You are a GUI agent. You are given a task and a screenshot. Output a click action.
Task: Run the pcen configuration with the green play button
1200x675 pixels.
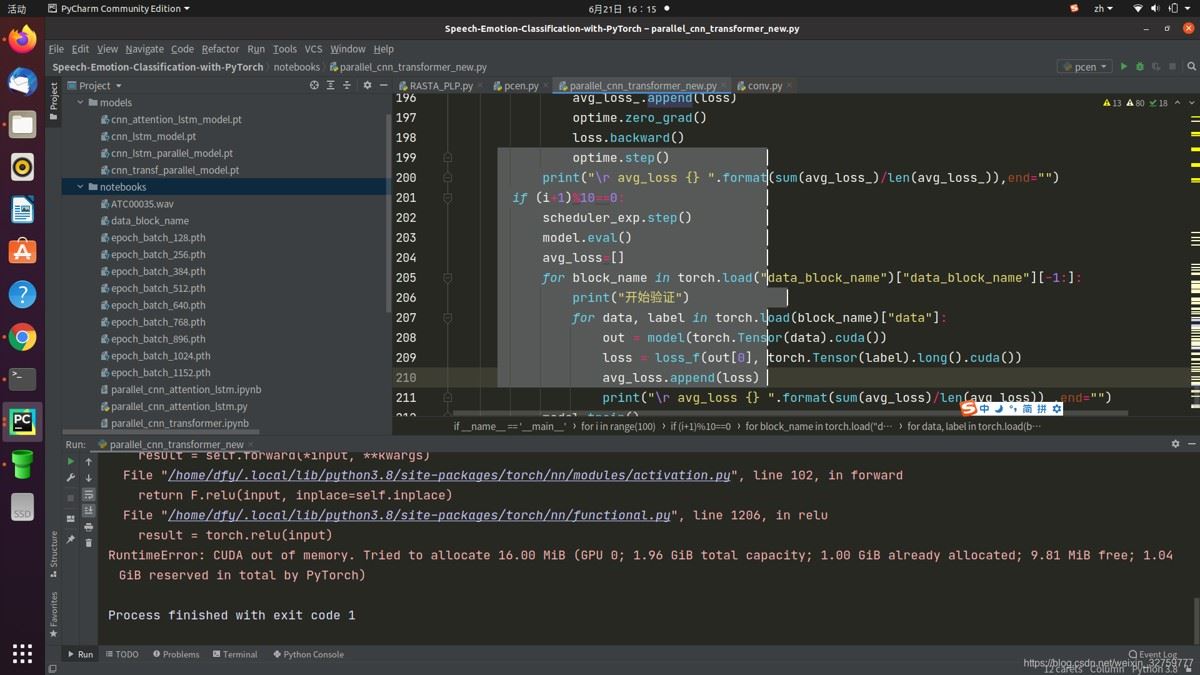click(x=1123, y=67)
